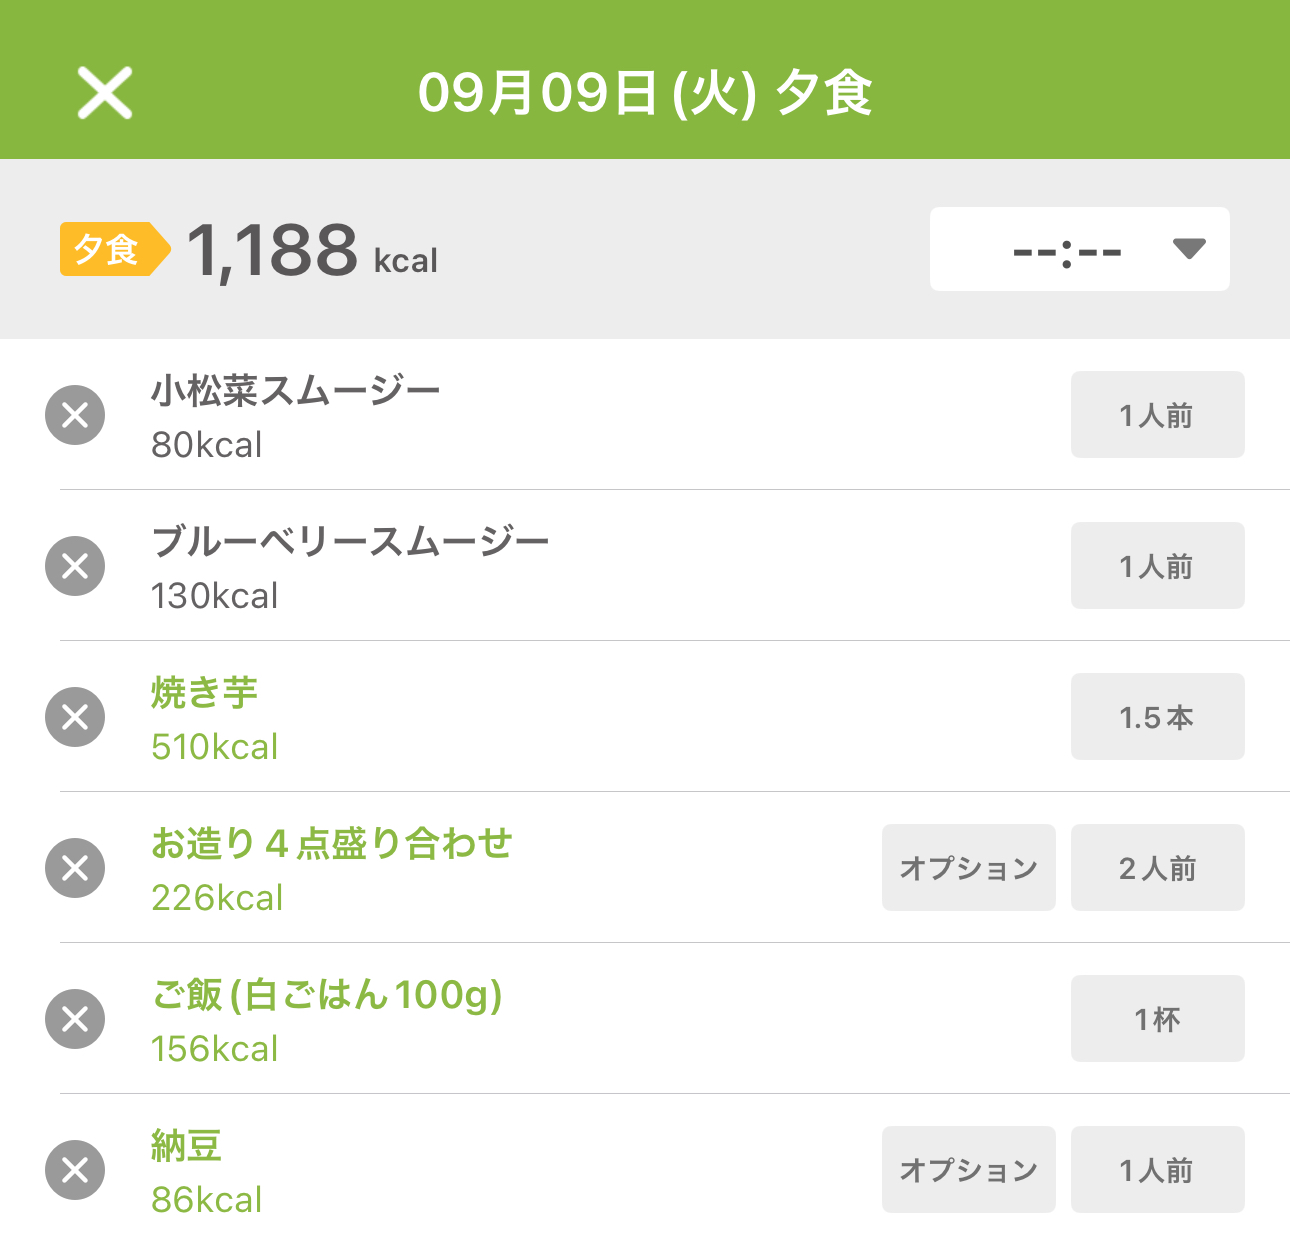Expand time picker via the down arrow
The width and height of the screenshot is (1290, 1242).
click(1189, 249)
